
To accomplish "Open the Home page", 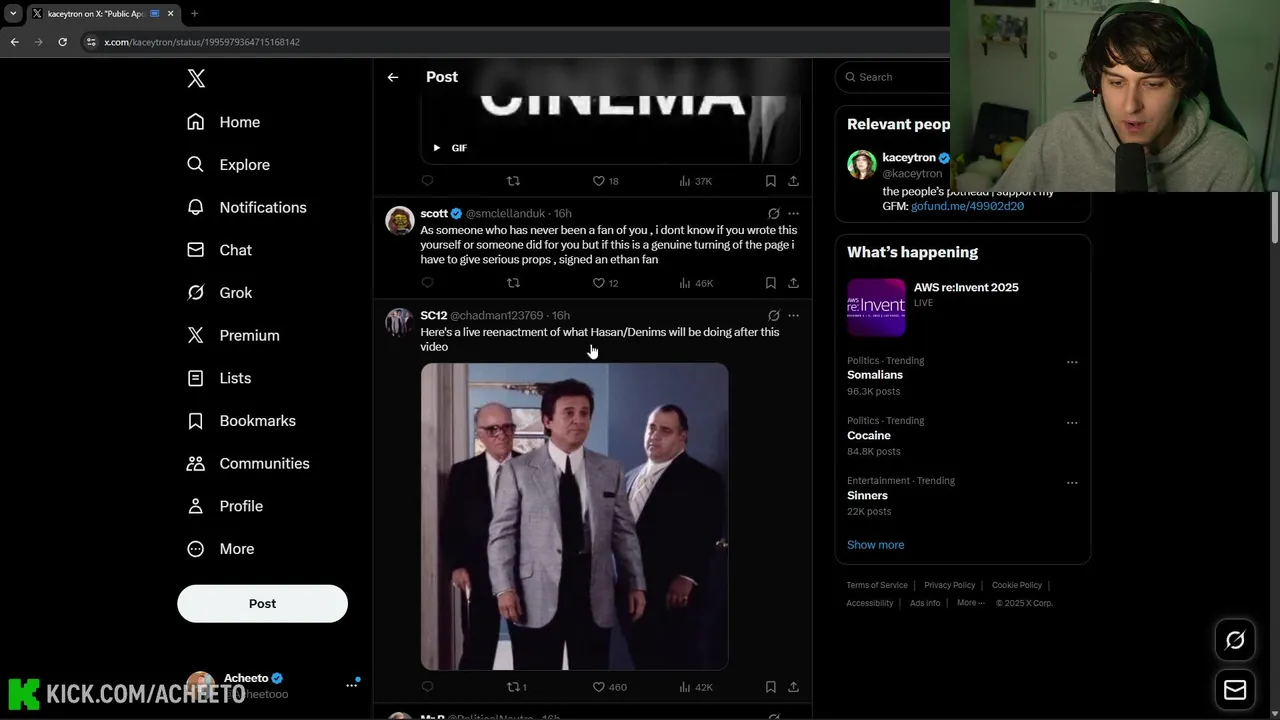I will coord(224,122).
